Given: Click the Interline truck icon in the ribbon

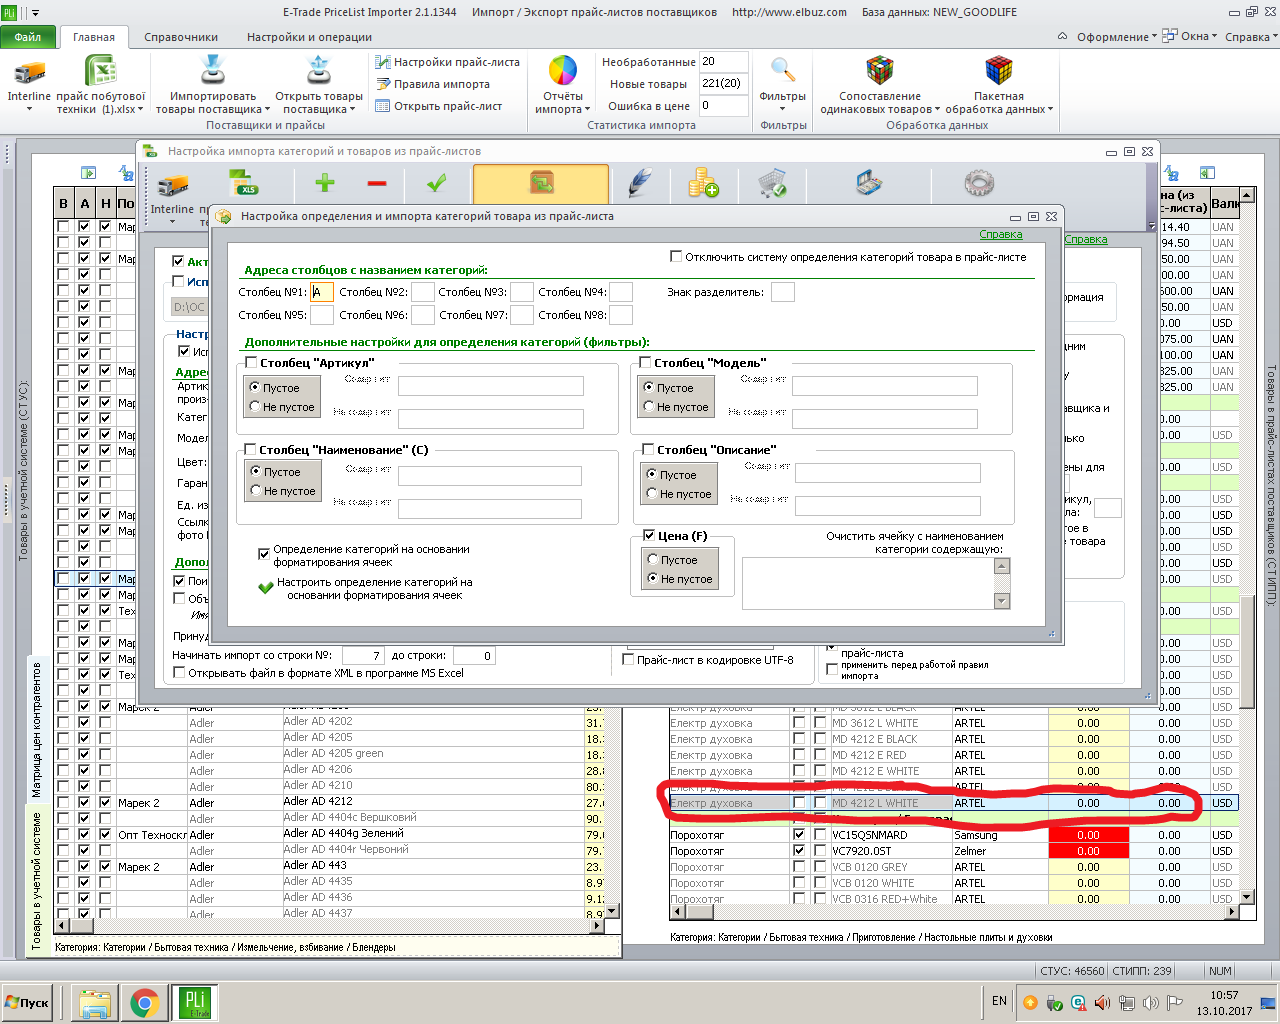Looking at the screenshot, I should 29,72.
